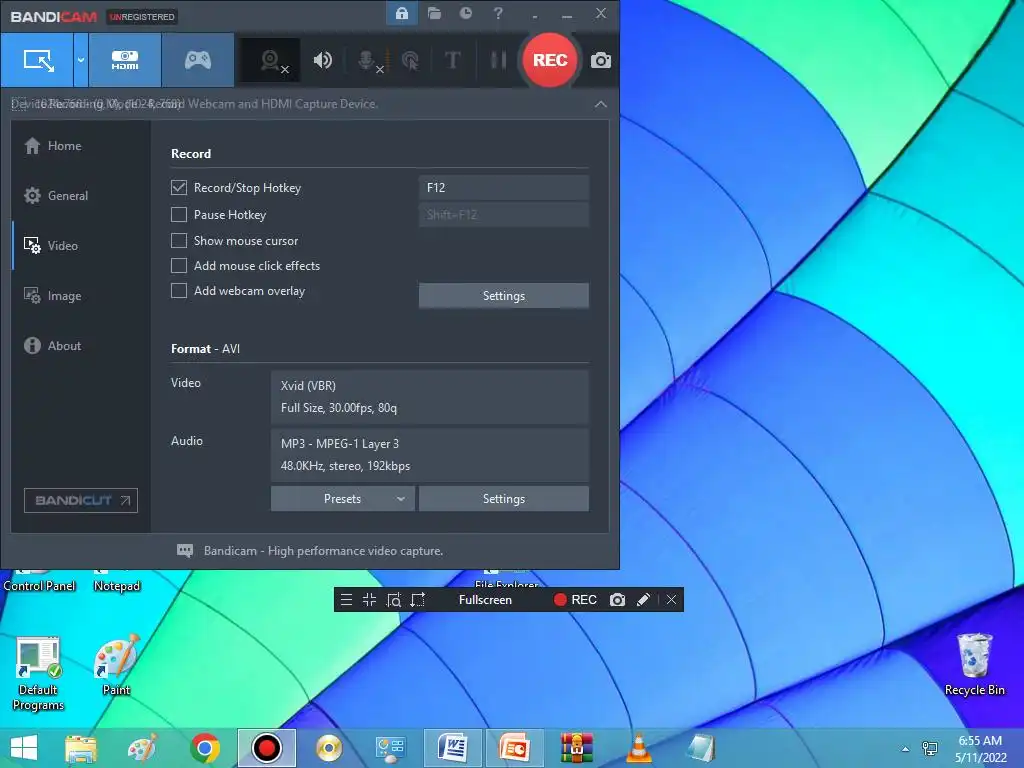Take screenshot with camera icon
The image size is (1024, 768).
(601, 61)
